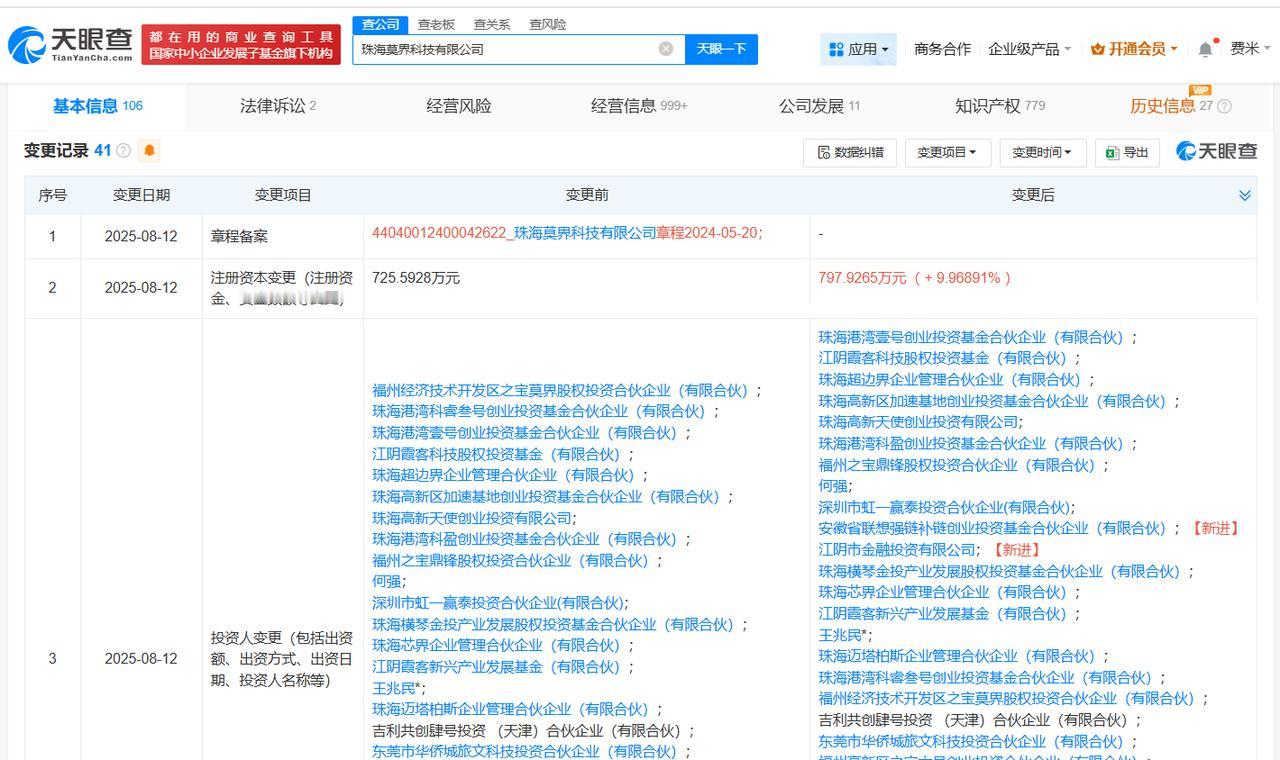The height and width of the screenshot is (760, 1280).
Task: Open the 经营风险 tab
Action: tap(459, 106)
